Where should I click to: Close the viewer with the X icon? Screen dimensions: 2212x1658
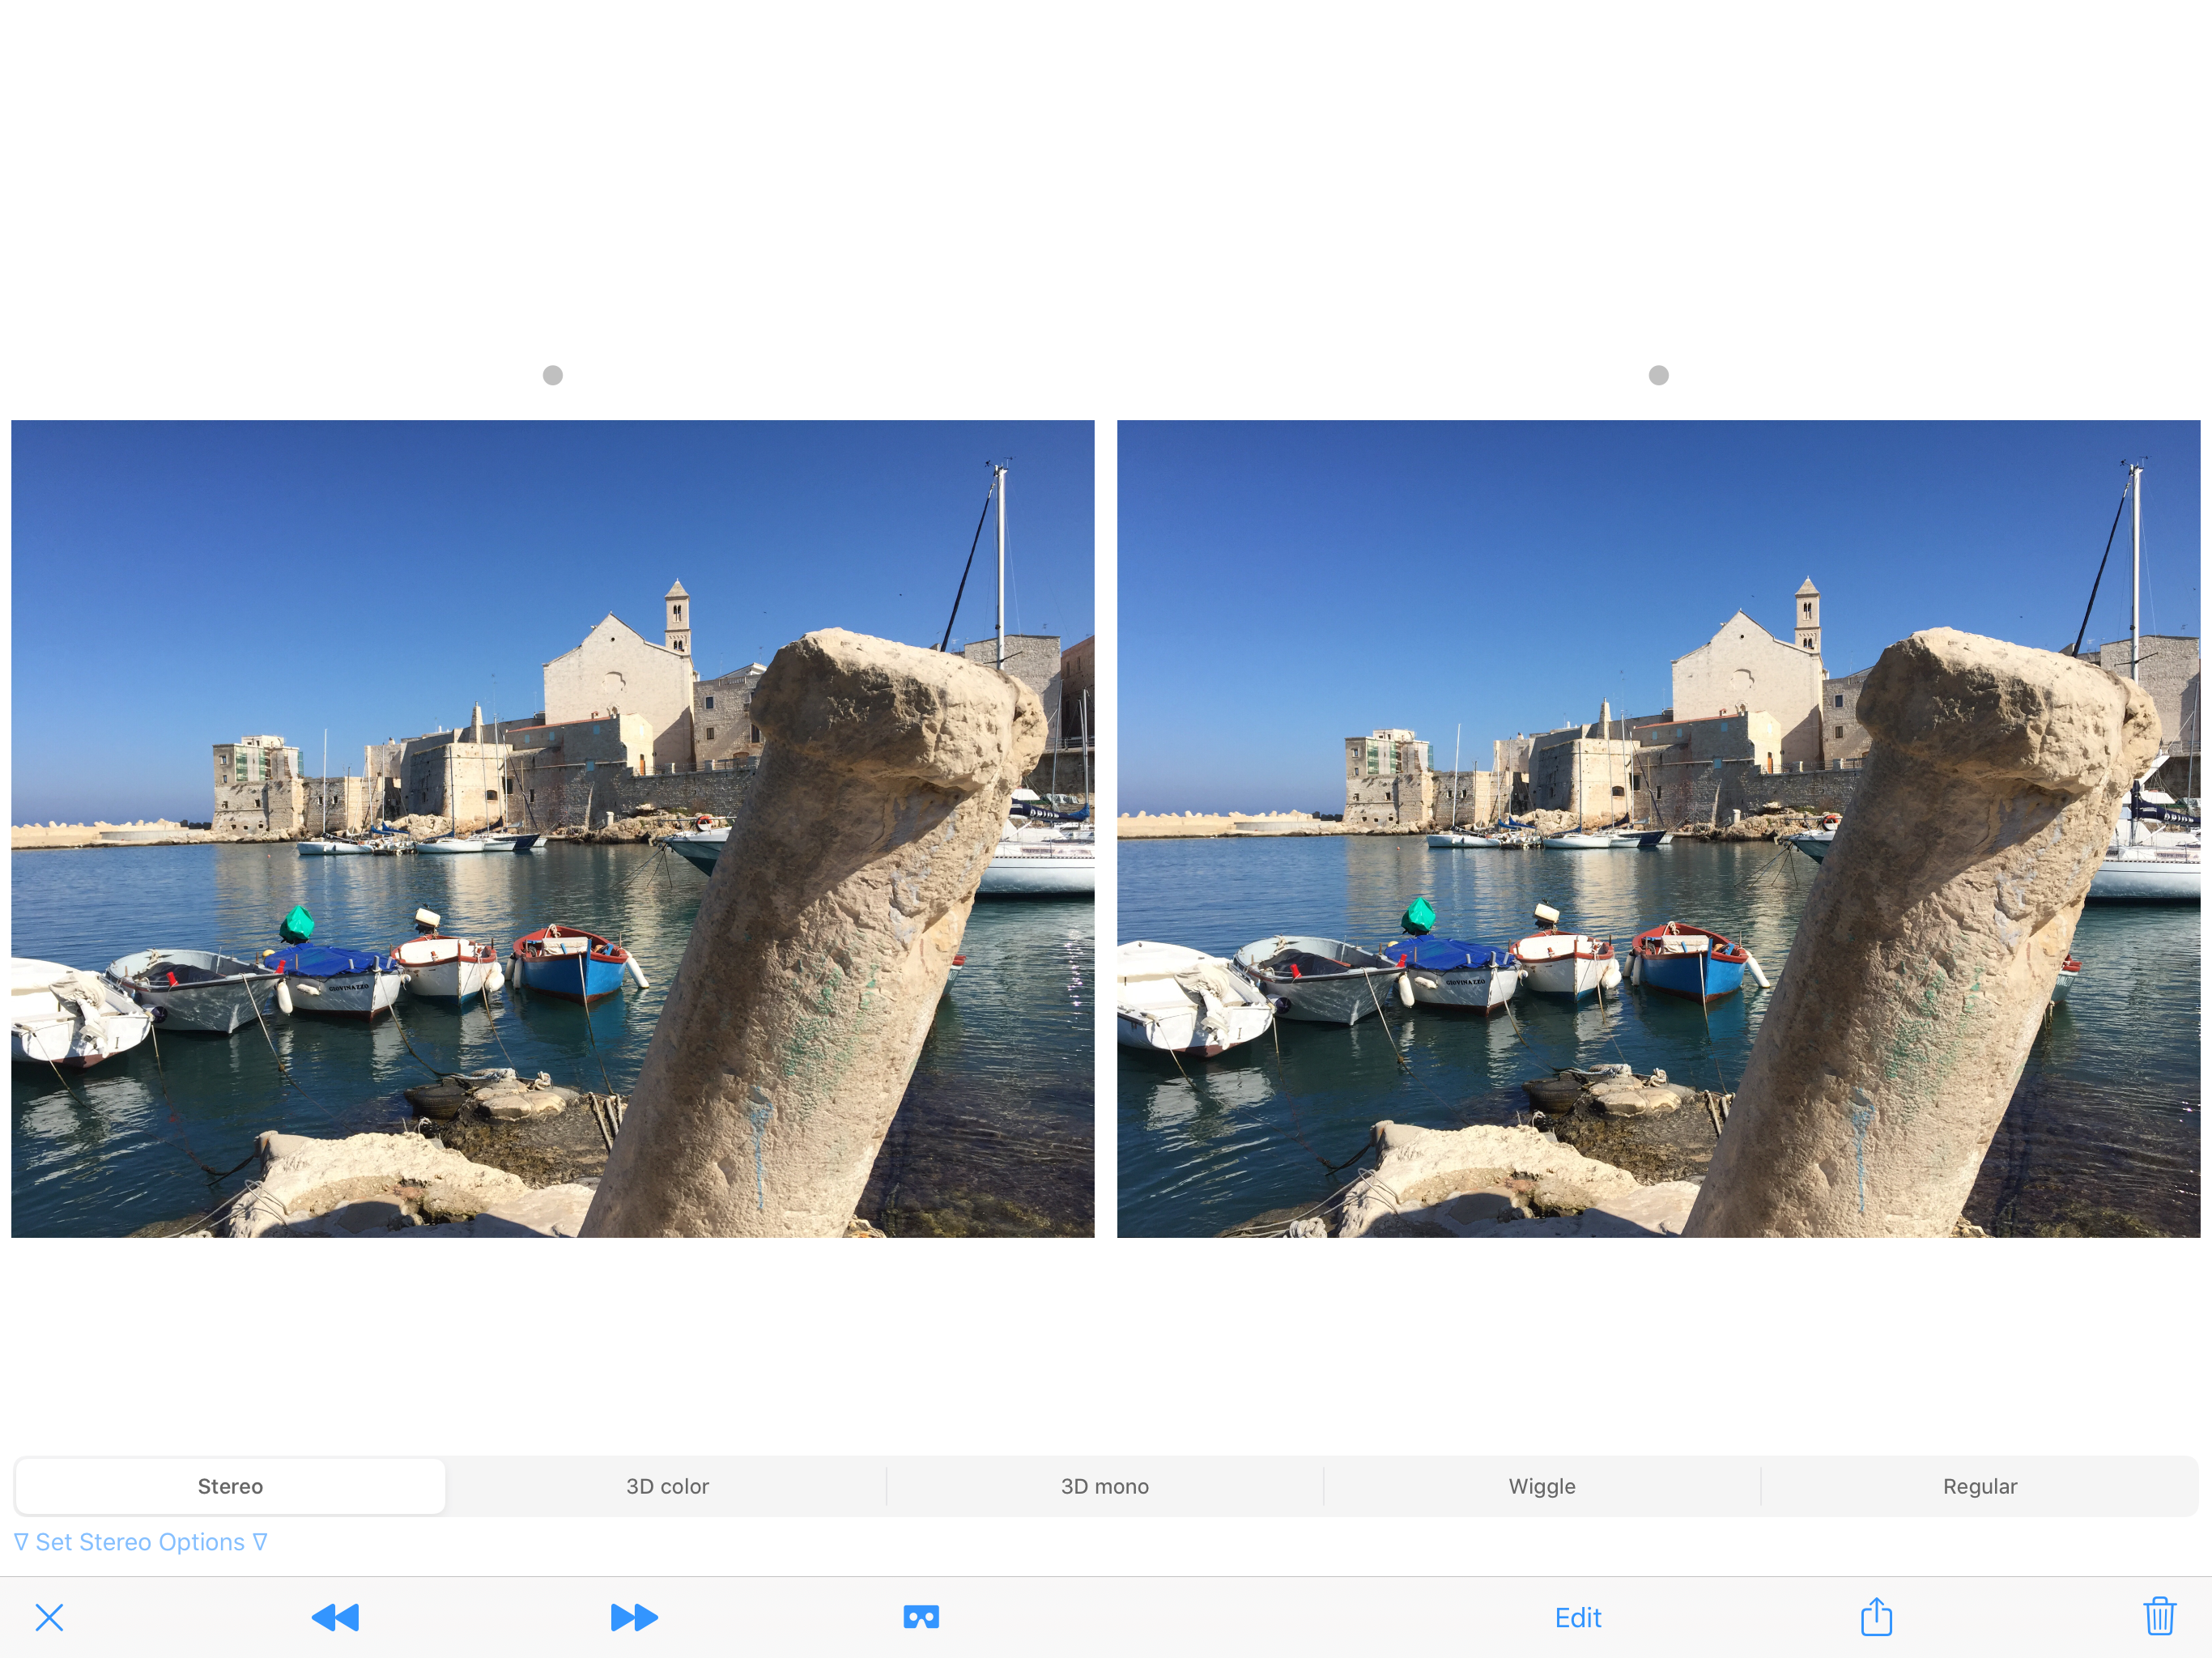(x=49, y=1617)
